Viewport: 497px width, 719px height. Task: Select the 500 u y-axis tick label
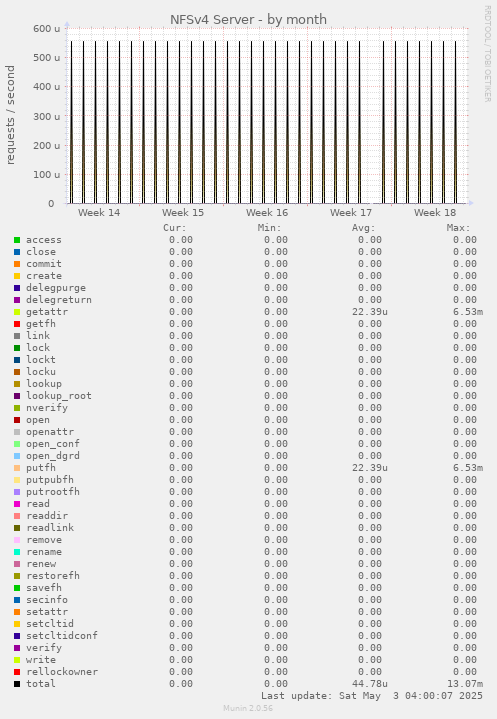[x=46, y=58]
